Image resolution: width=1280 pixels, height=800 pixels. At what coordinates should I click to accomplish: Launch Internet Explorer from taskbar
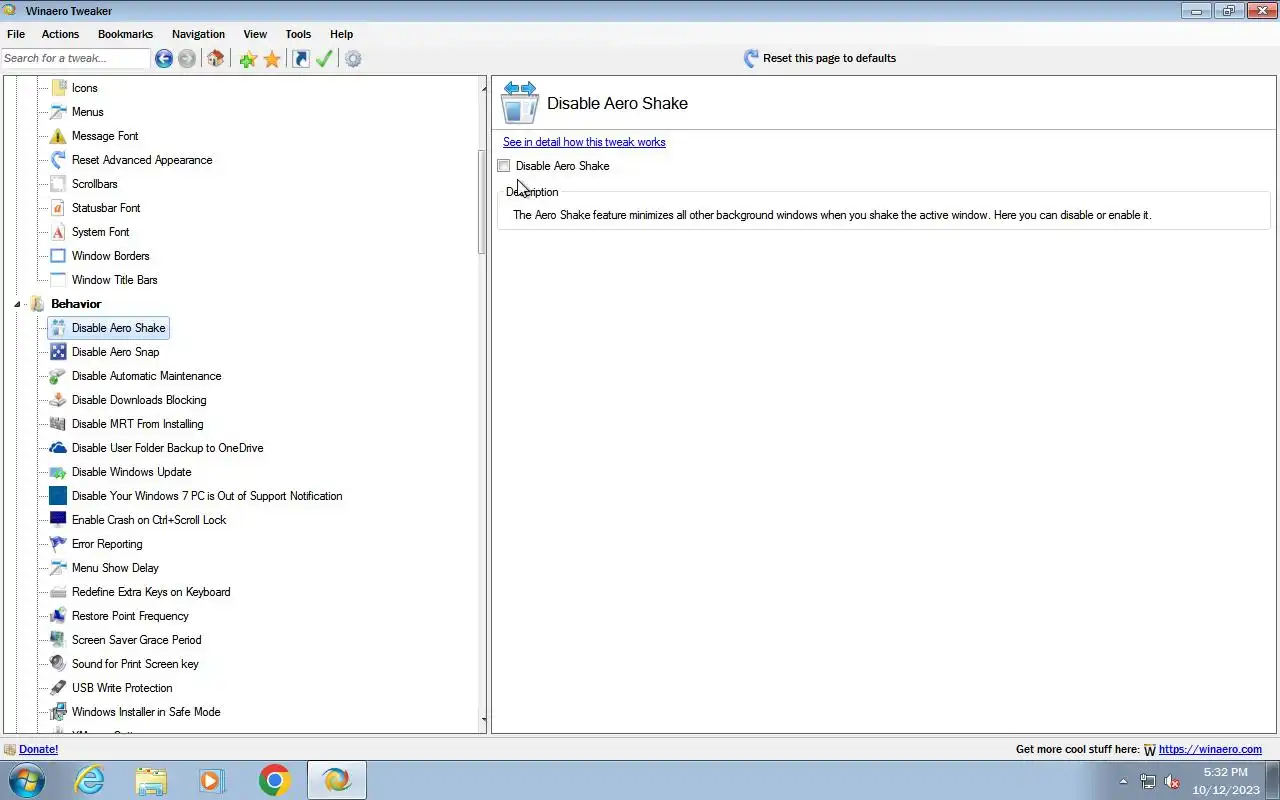click(x=90, y=780)
